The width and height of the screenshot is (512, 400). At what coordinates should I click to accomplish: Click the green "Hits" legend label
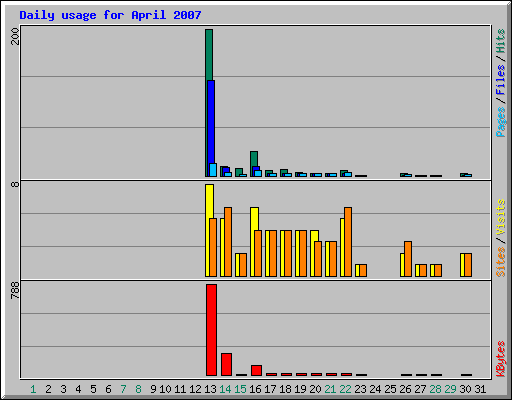click(x=500, y=41)
